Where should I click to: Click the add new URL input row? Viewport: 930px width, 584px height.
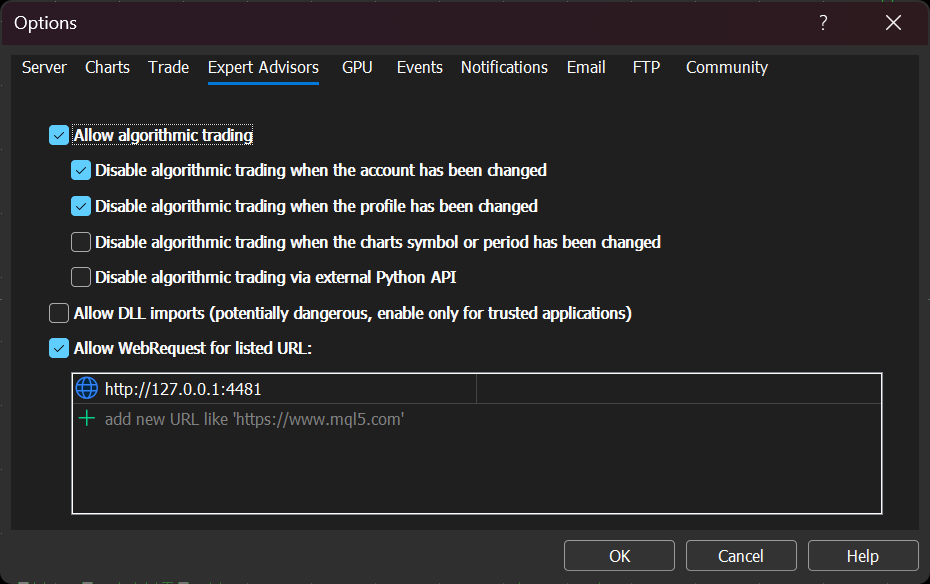(477, 419)
